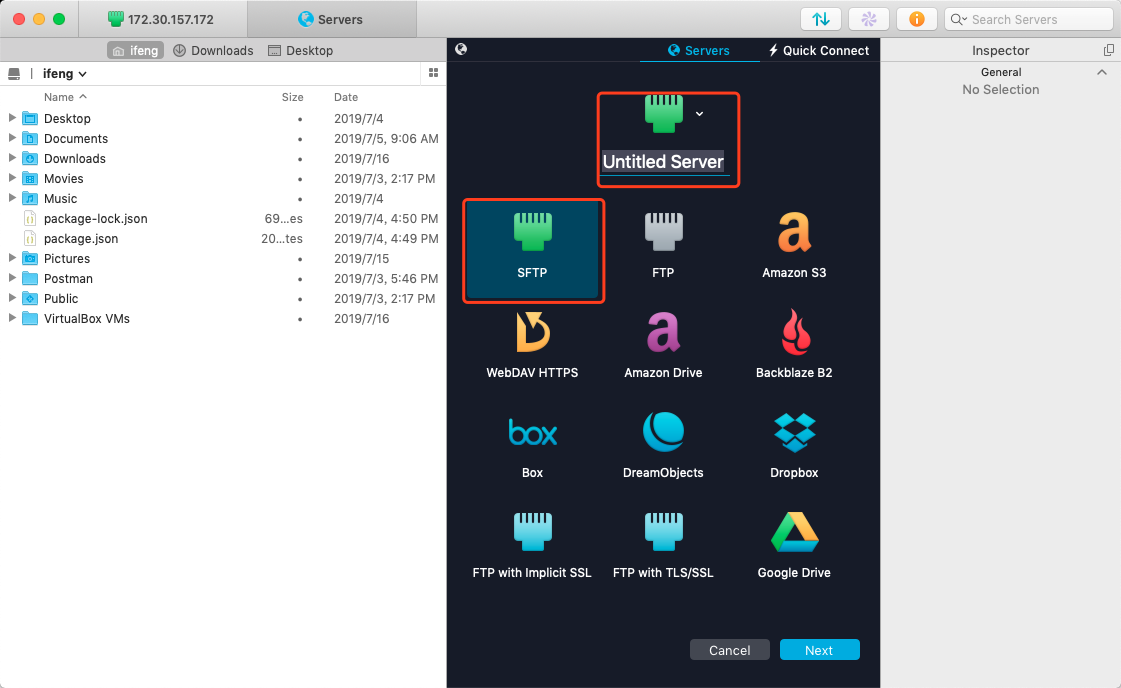Click the sync pinwheel toolbar button
The height and width of the screenshot is (688, 1121).
coord(869,19)
